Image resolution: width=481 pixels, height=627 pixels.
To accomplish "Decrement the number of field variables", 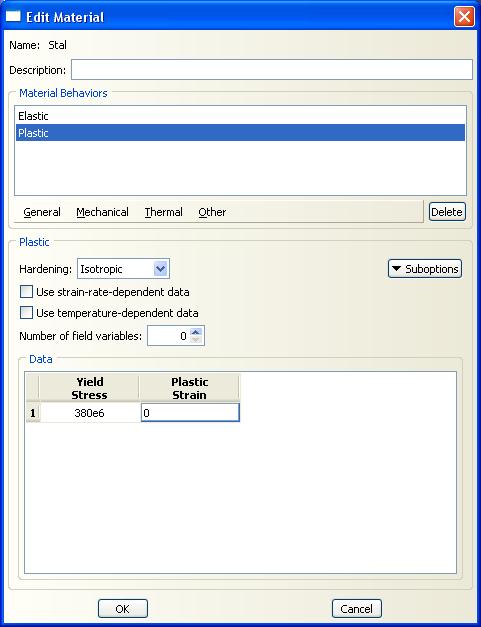I will [196, 340].
